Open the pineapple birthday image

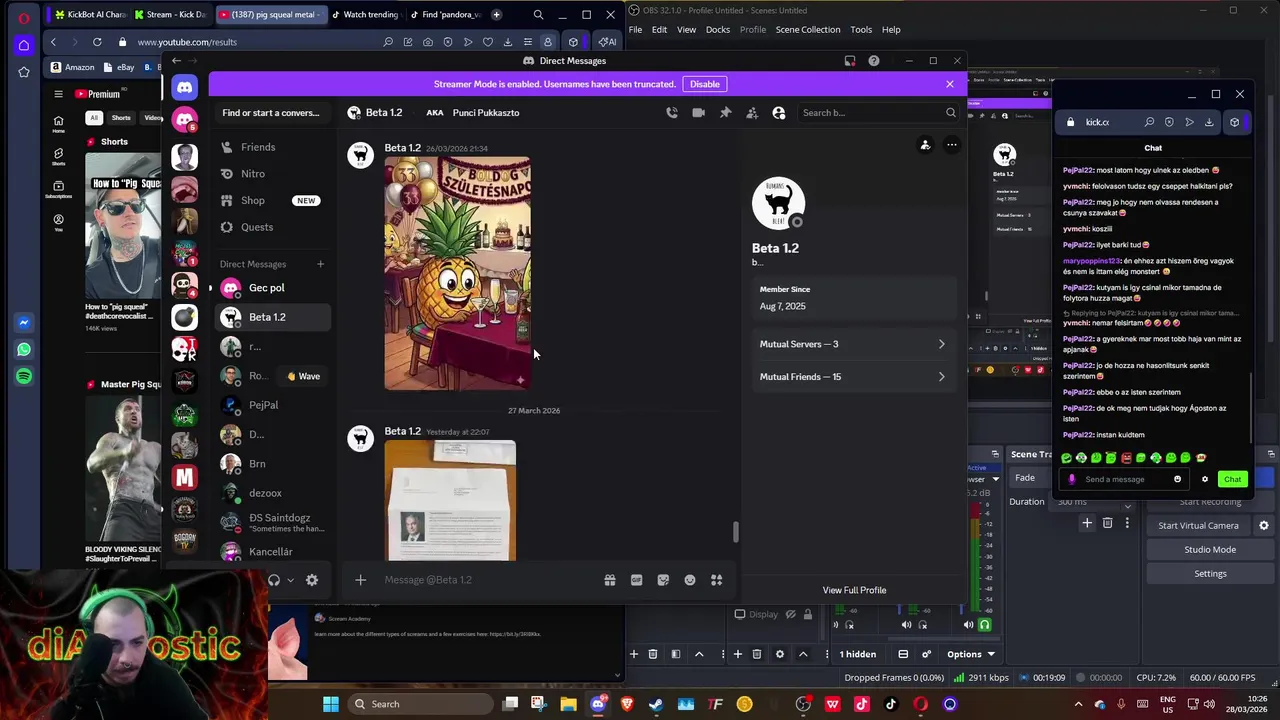457,274
